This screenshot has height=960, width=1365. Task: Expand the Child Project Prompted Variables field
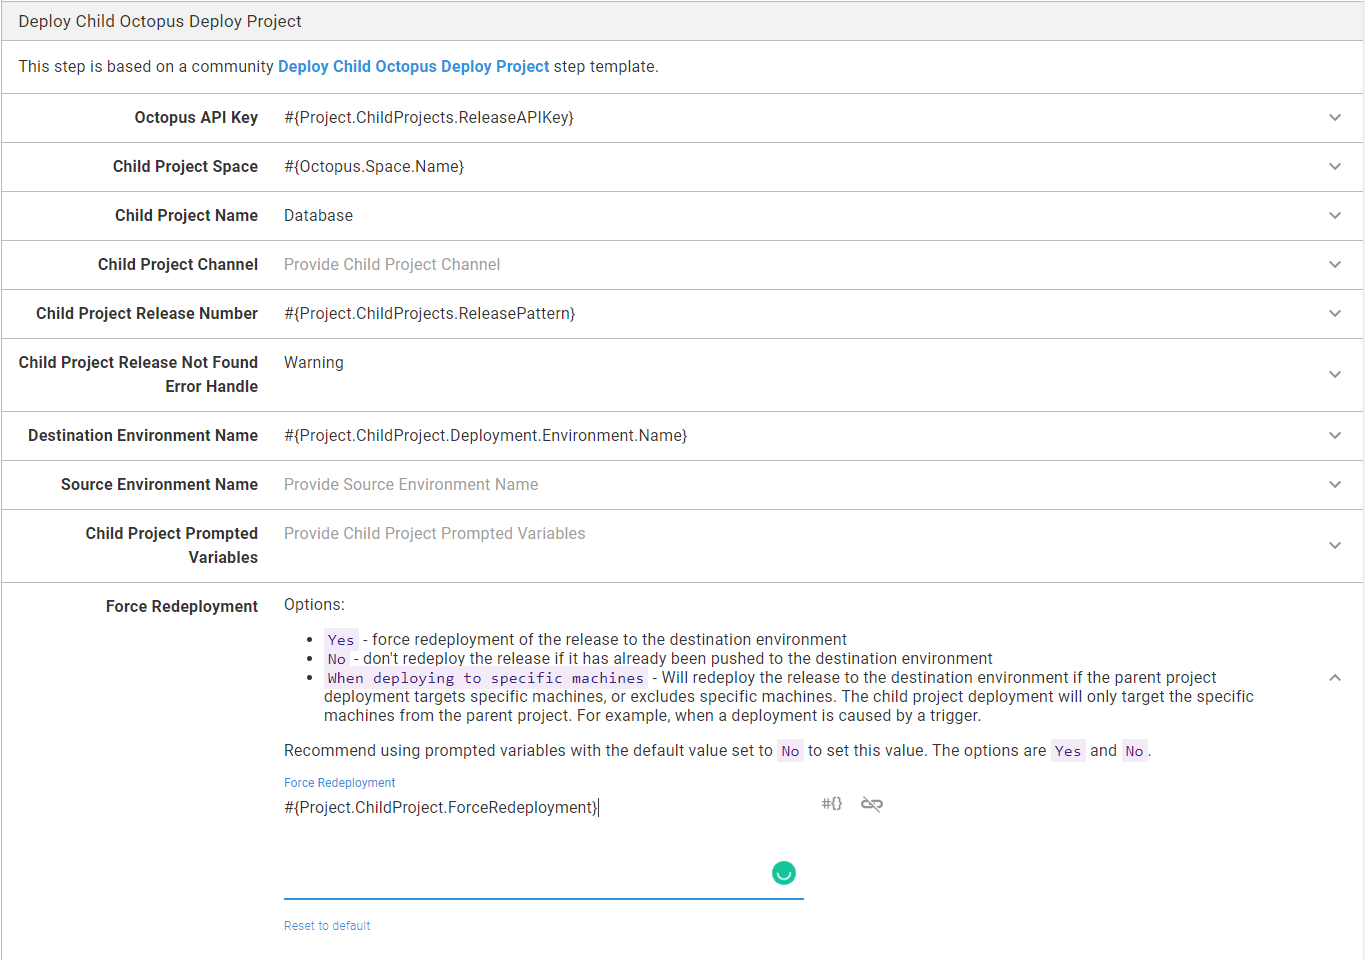click(x=1335, y=545)
